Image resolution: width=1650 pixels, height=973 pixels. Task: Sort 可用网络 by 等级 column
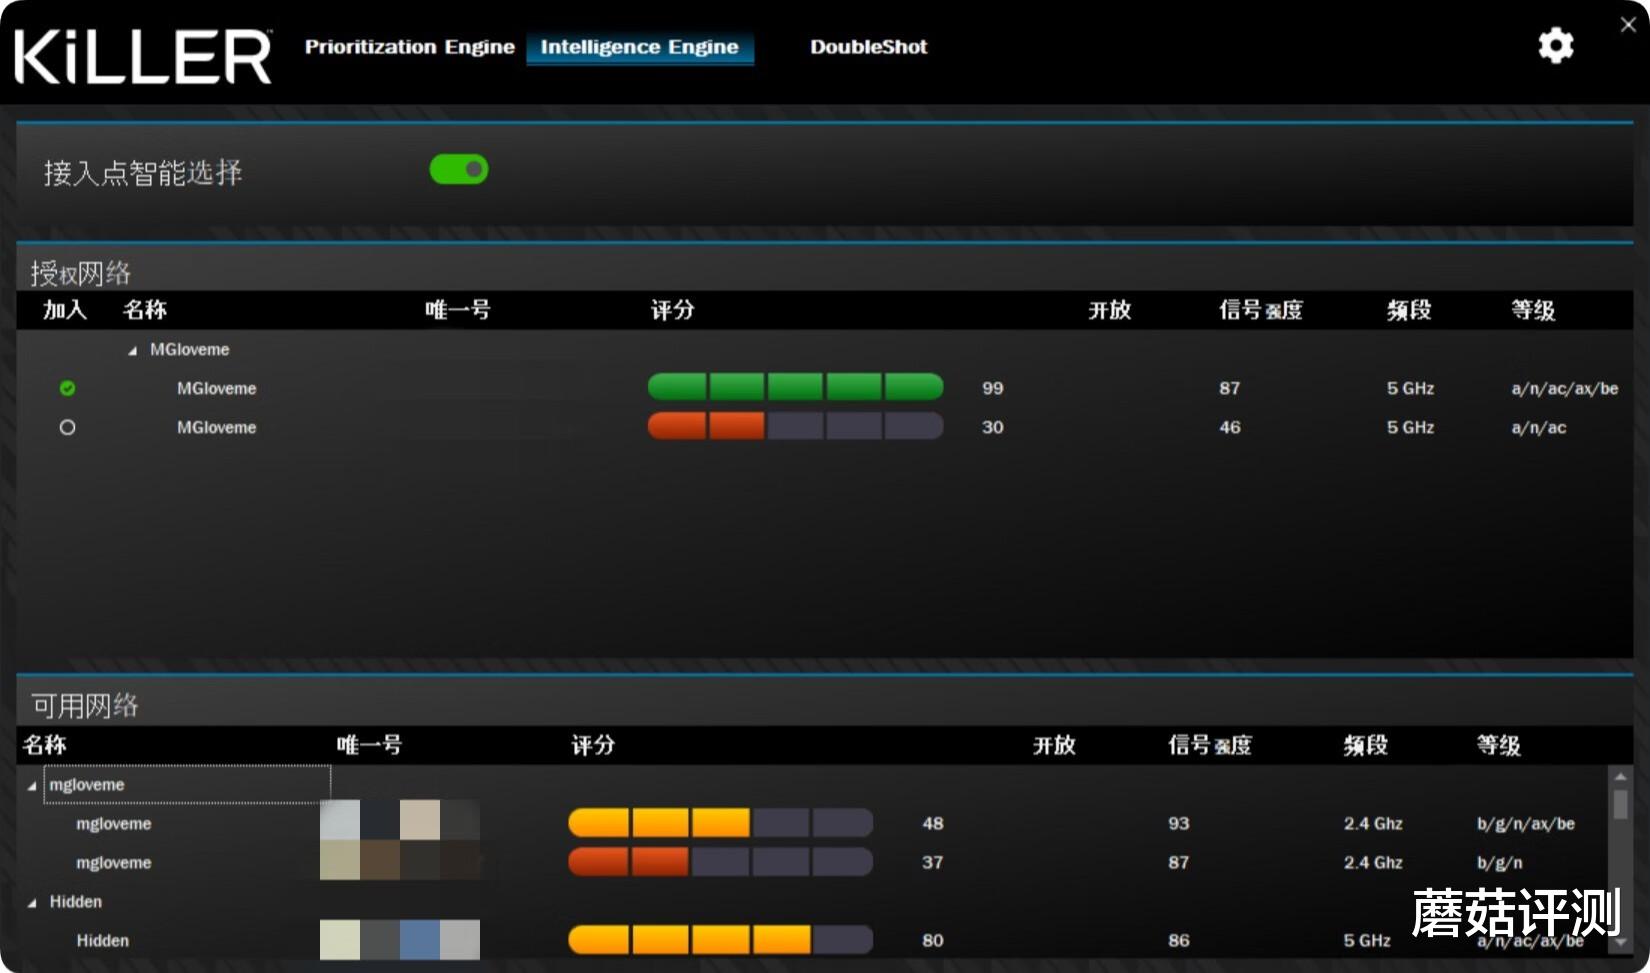pos(1499,745)
